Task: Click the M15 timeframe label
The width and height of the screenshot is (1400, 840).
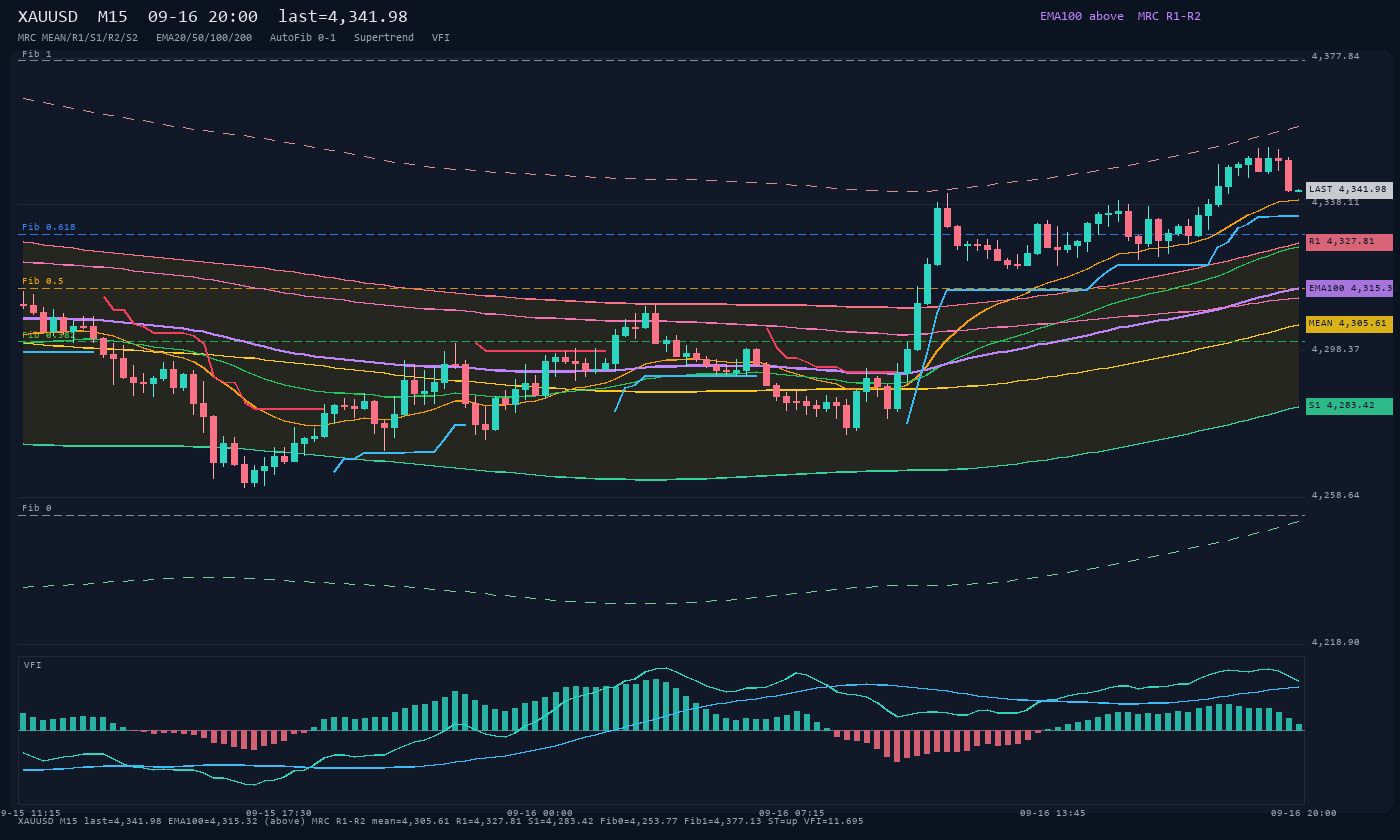Action: coord(112,16)
